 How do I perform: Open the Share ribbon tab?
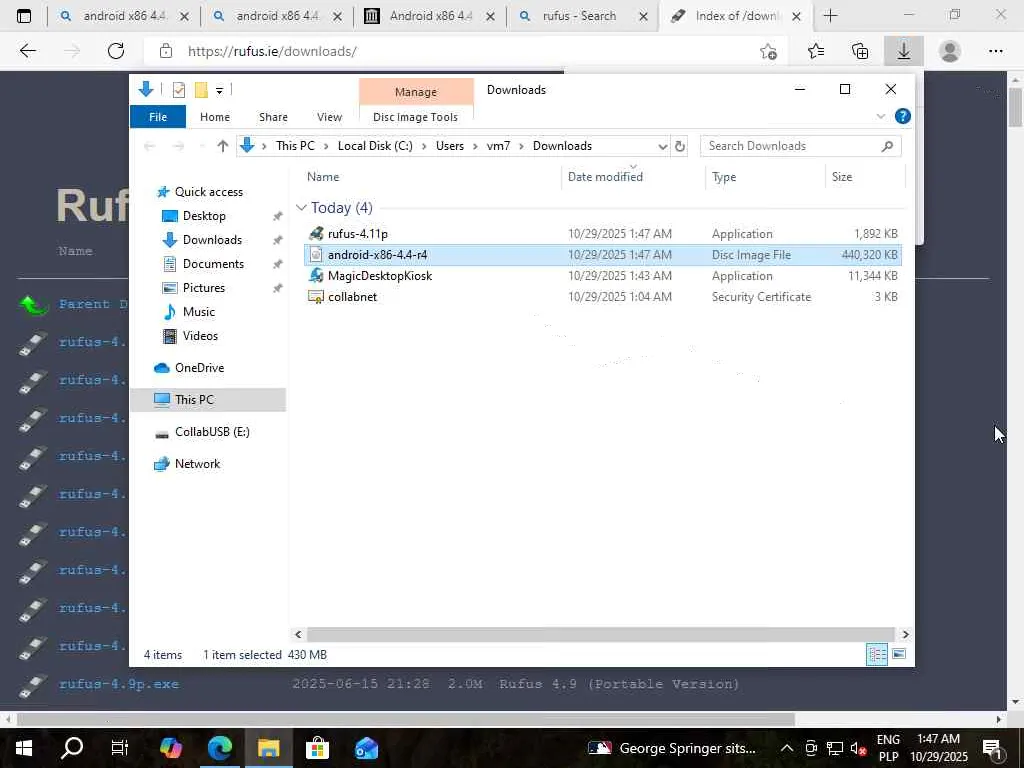[273, 117]
